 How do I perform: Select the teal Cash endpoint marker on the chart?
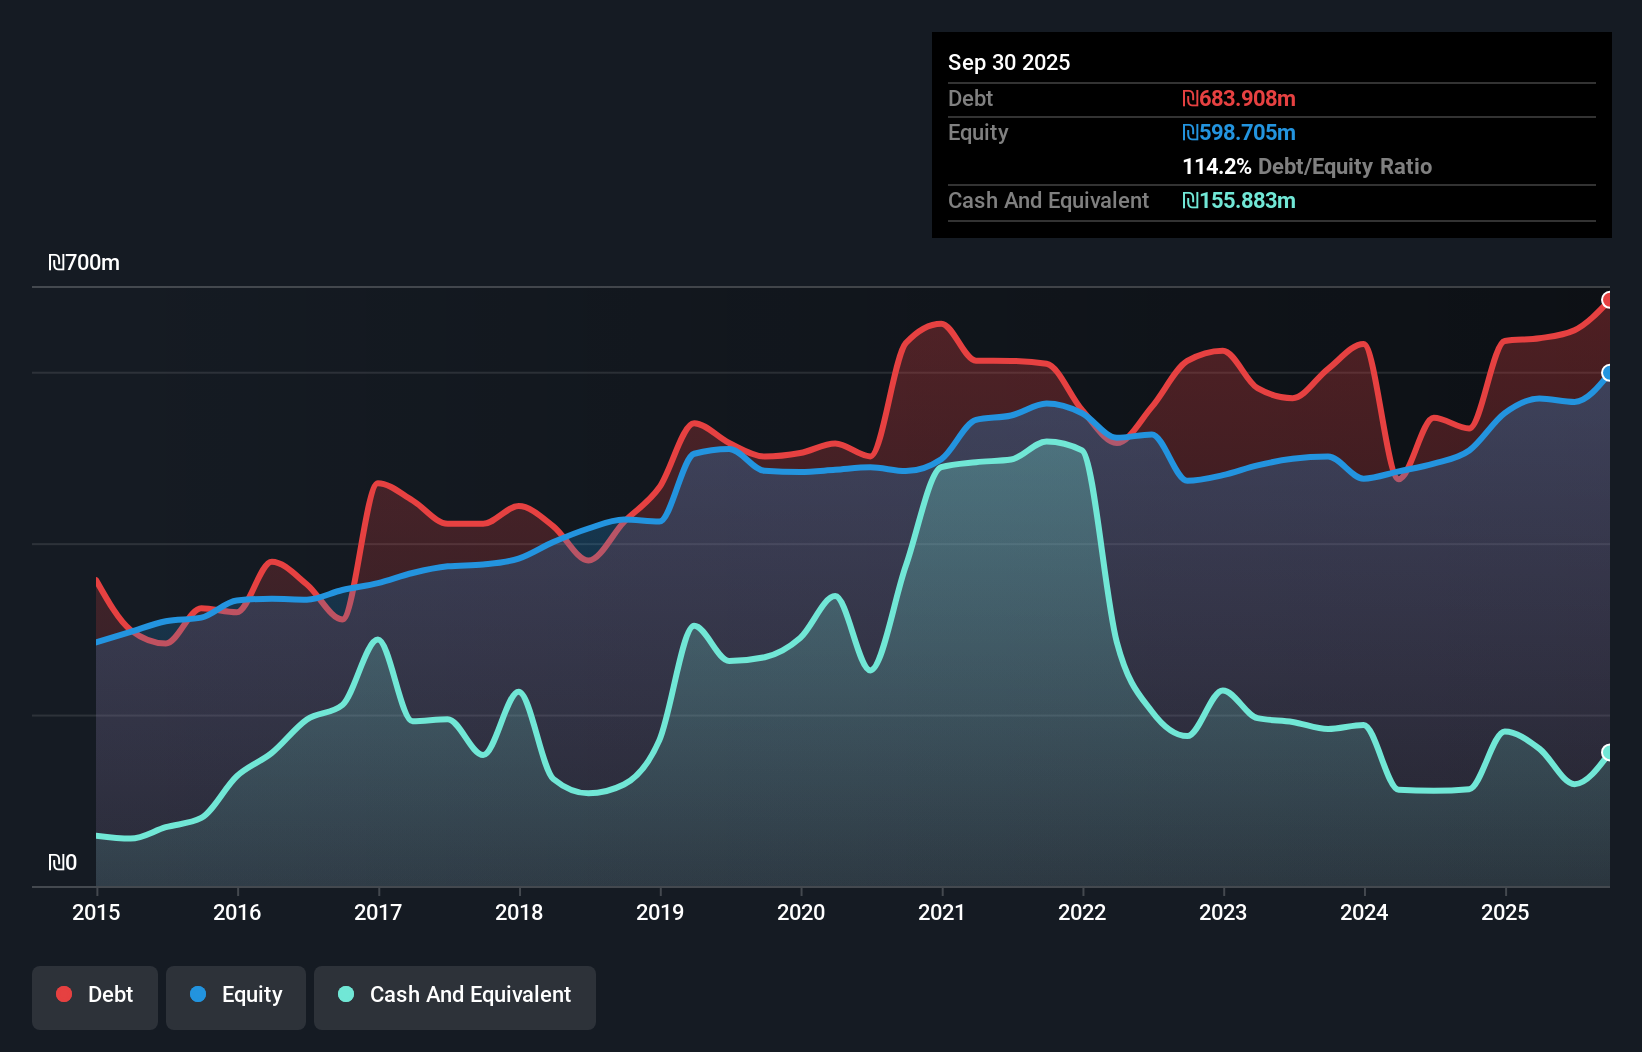(1608, 752)
